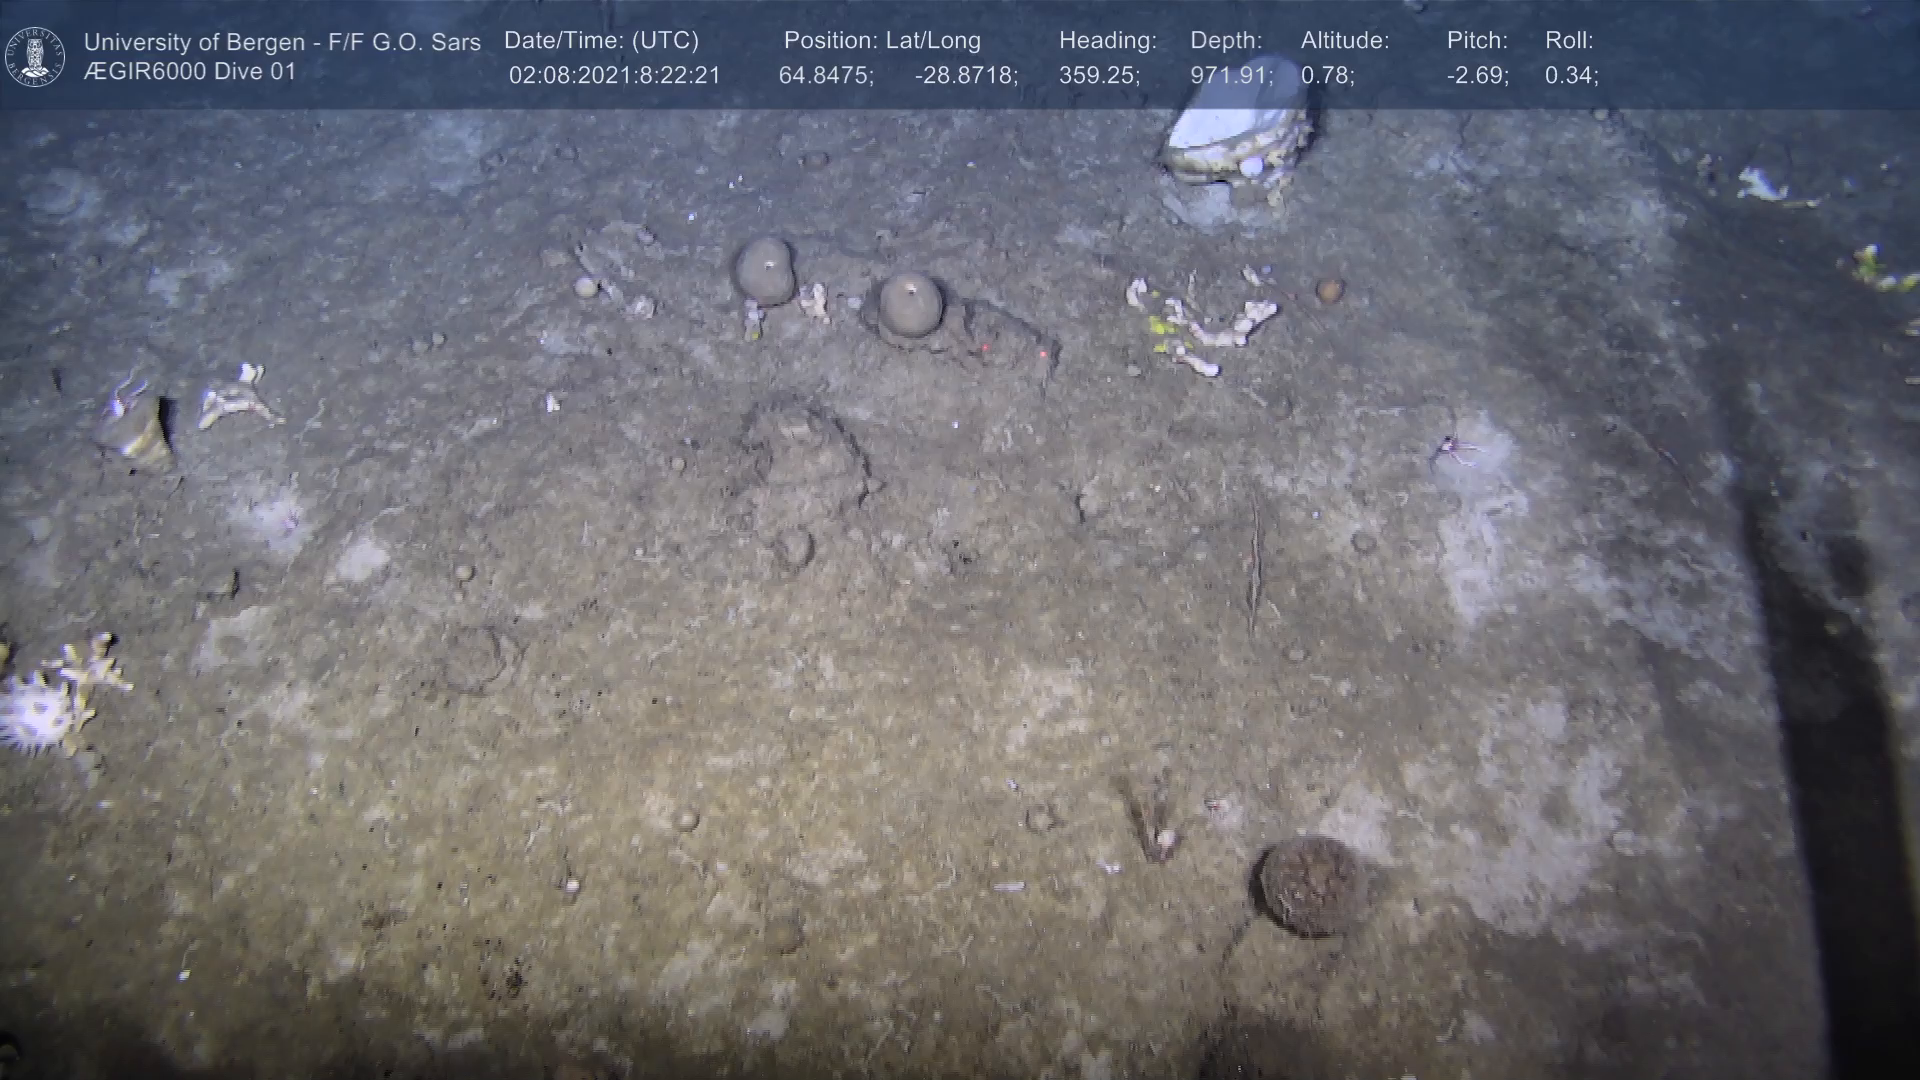Screen dimensions: 1920x1080
Task: Select the Position Lat/Long label
Action: [x=882, y=41]
